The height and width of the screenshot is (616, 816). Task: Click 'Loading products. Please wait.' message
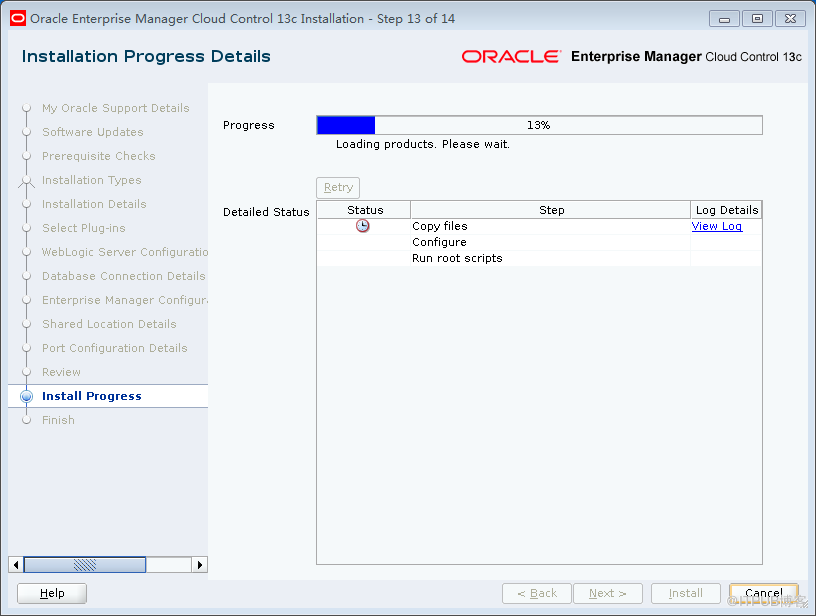[x=423, y=144]
